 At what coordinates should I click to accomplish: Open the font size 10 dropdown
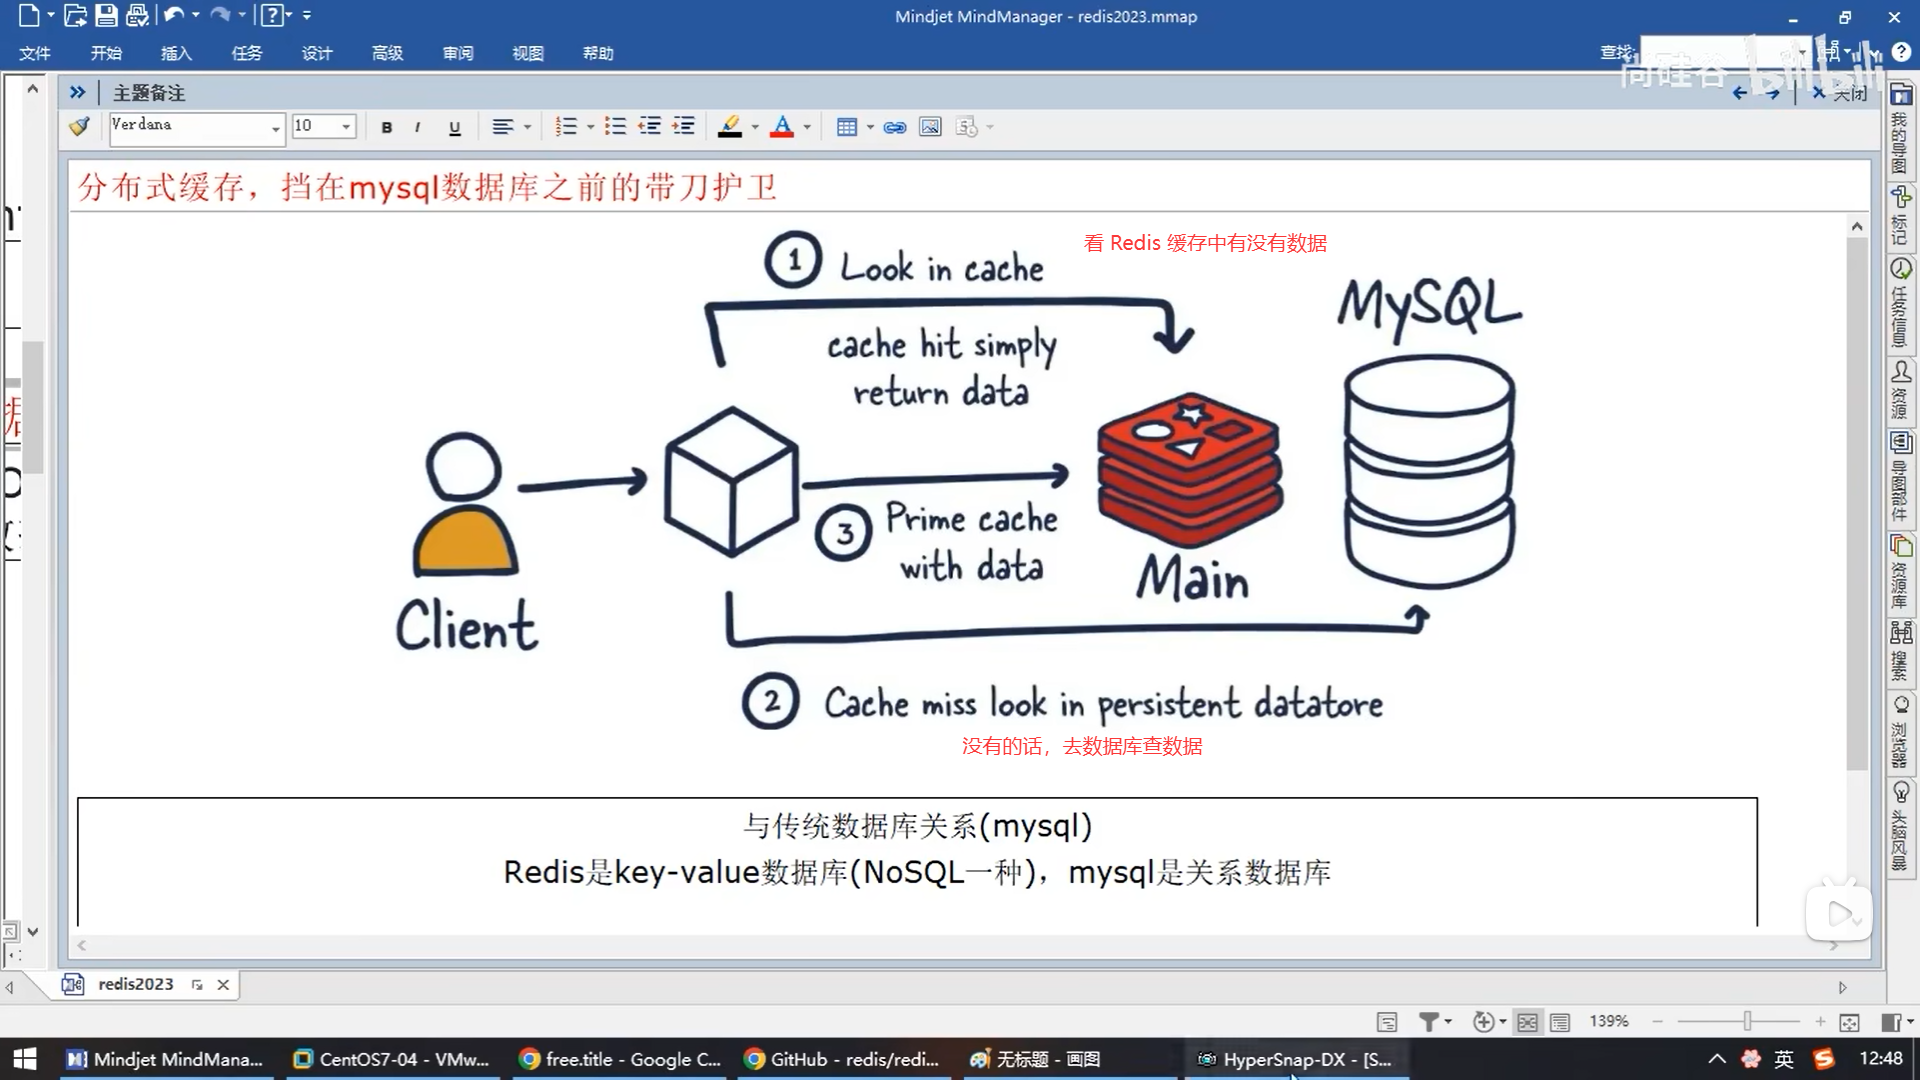point(346,127)
